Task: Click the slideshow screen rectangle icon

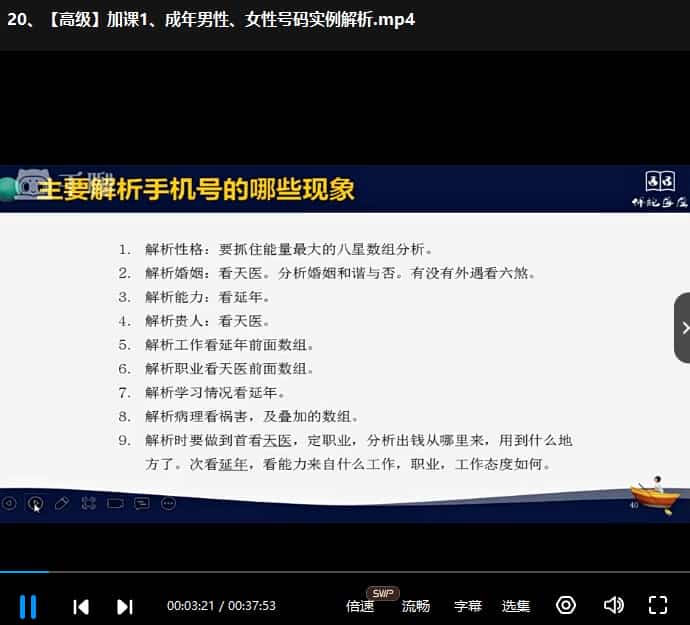Action: (x=115, y=503)
